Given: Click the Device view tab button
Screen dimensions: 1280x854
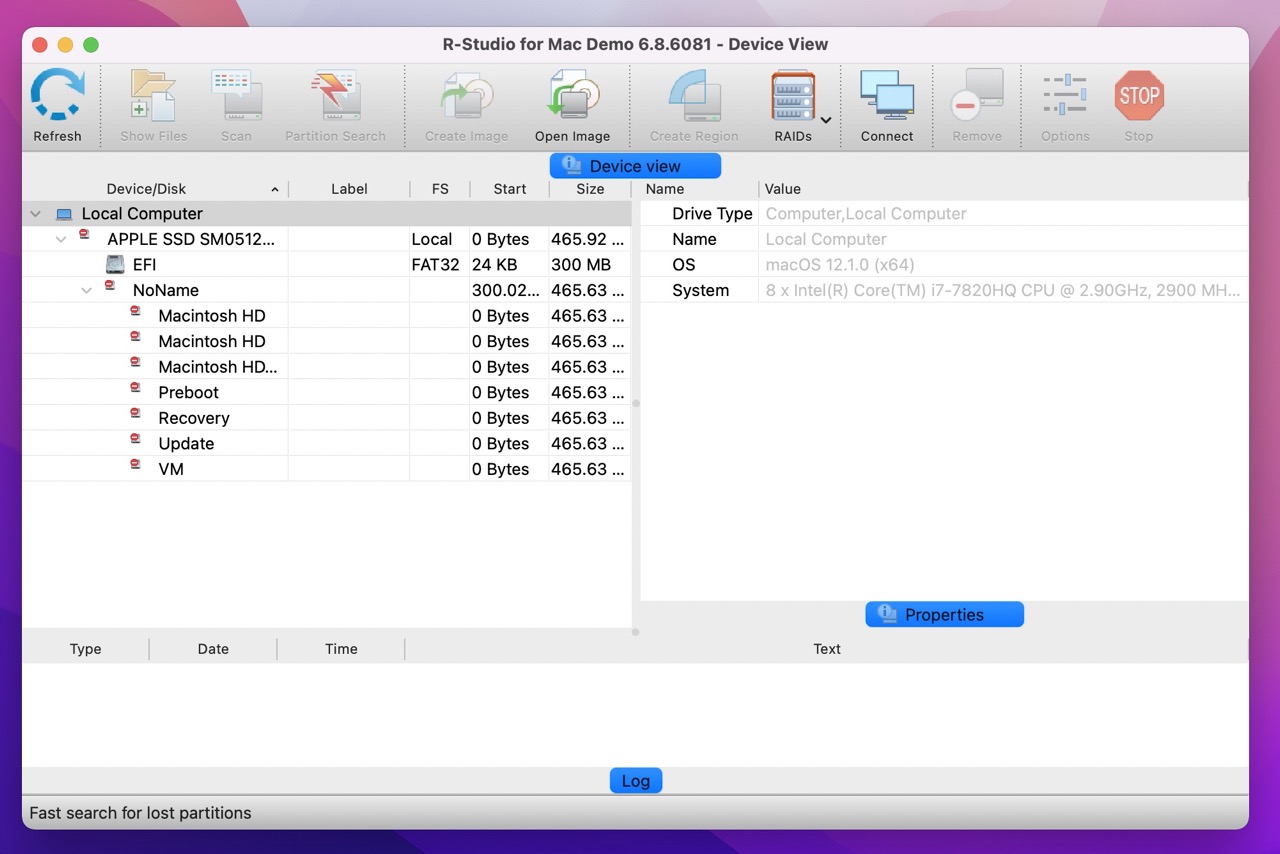Looking at the screenshot, I should [x=635, y=166].
